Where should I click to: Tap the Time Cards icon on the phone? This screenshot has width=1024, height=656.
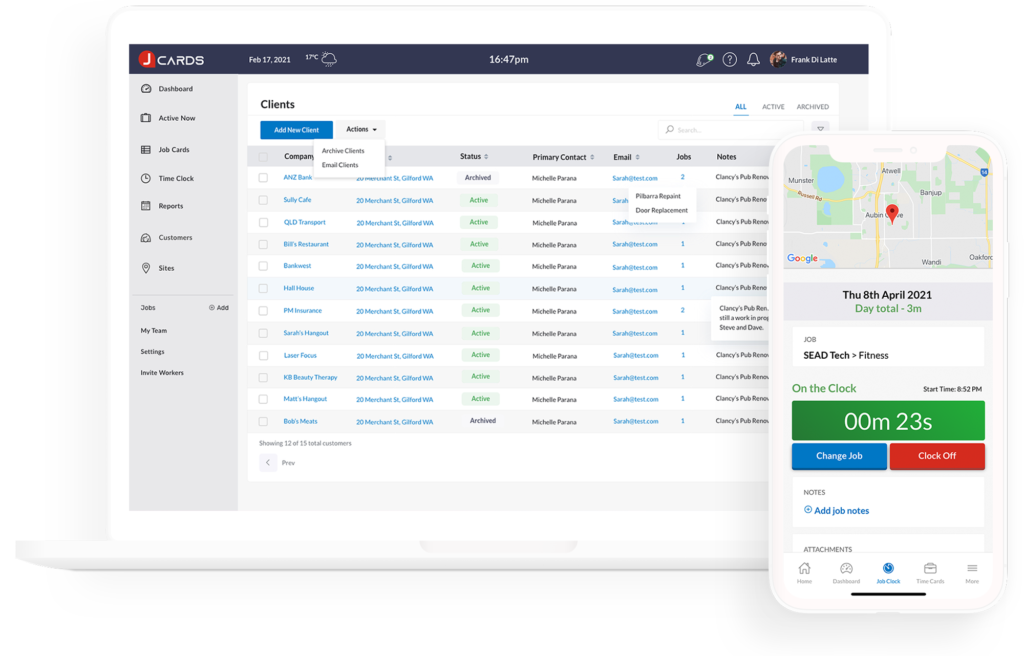[x=930, y=571]
